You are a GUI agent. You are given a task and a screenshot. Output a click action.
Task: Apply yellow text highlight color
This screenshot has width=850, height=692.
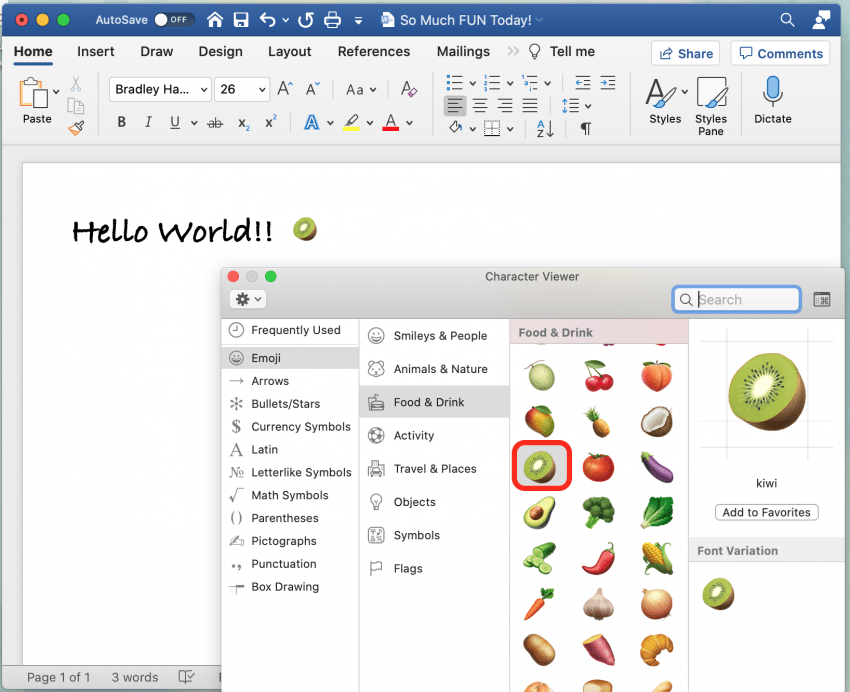pyautogui.click(x=351, y=122)
